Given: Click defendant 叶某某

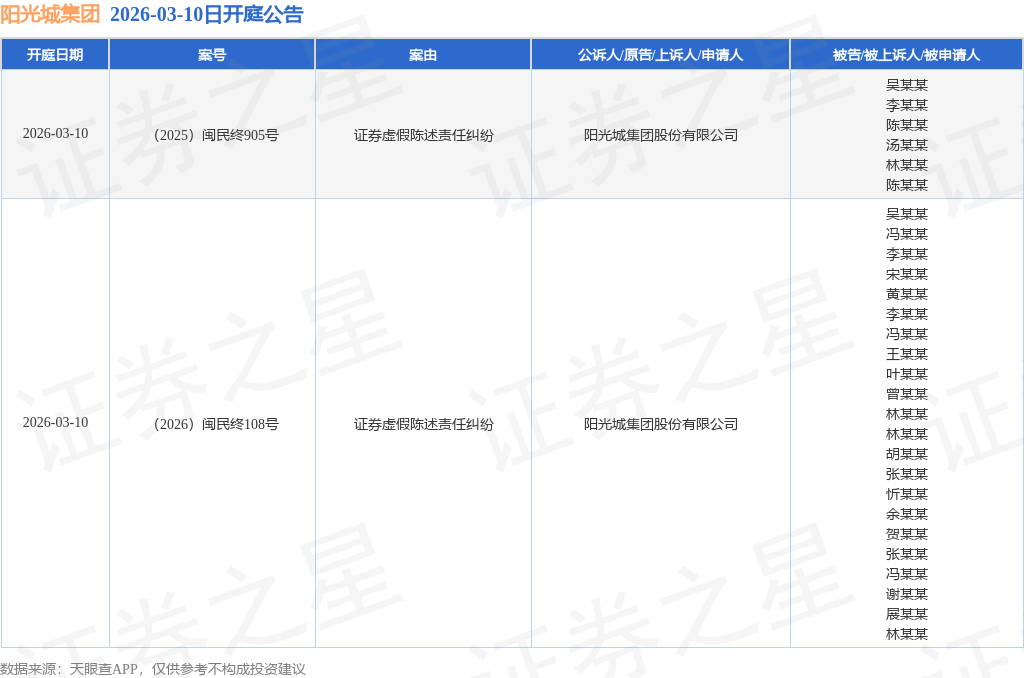Looking at the screenshot, I should tap(906, 374).
